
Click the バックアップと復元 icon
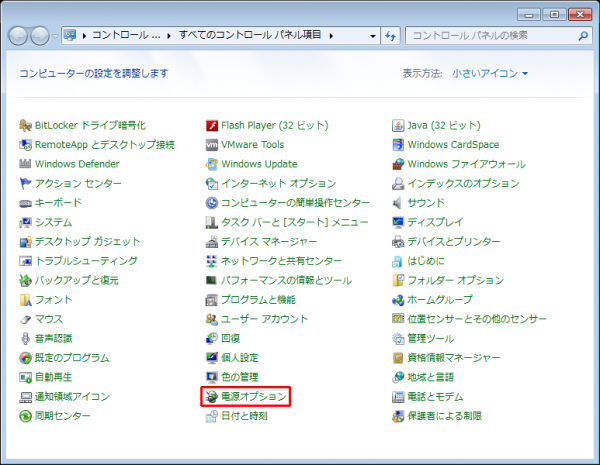pyautogui.click(x=25, y=280)
